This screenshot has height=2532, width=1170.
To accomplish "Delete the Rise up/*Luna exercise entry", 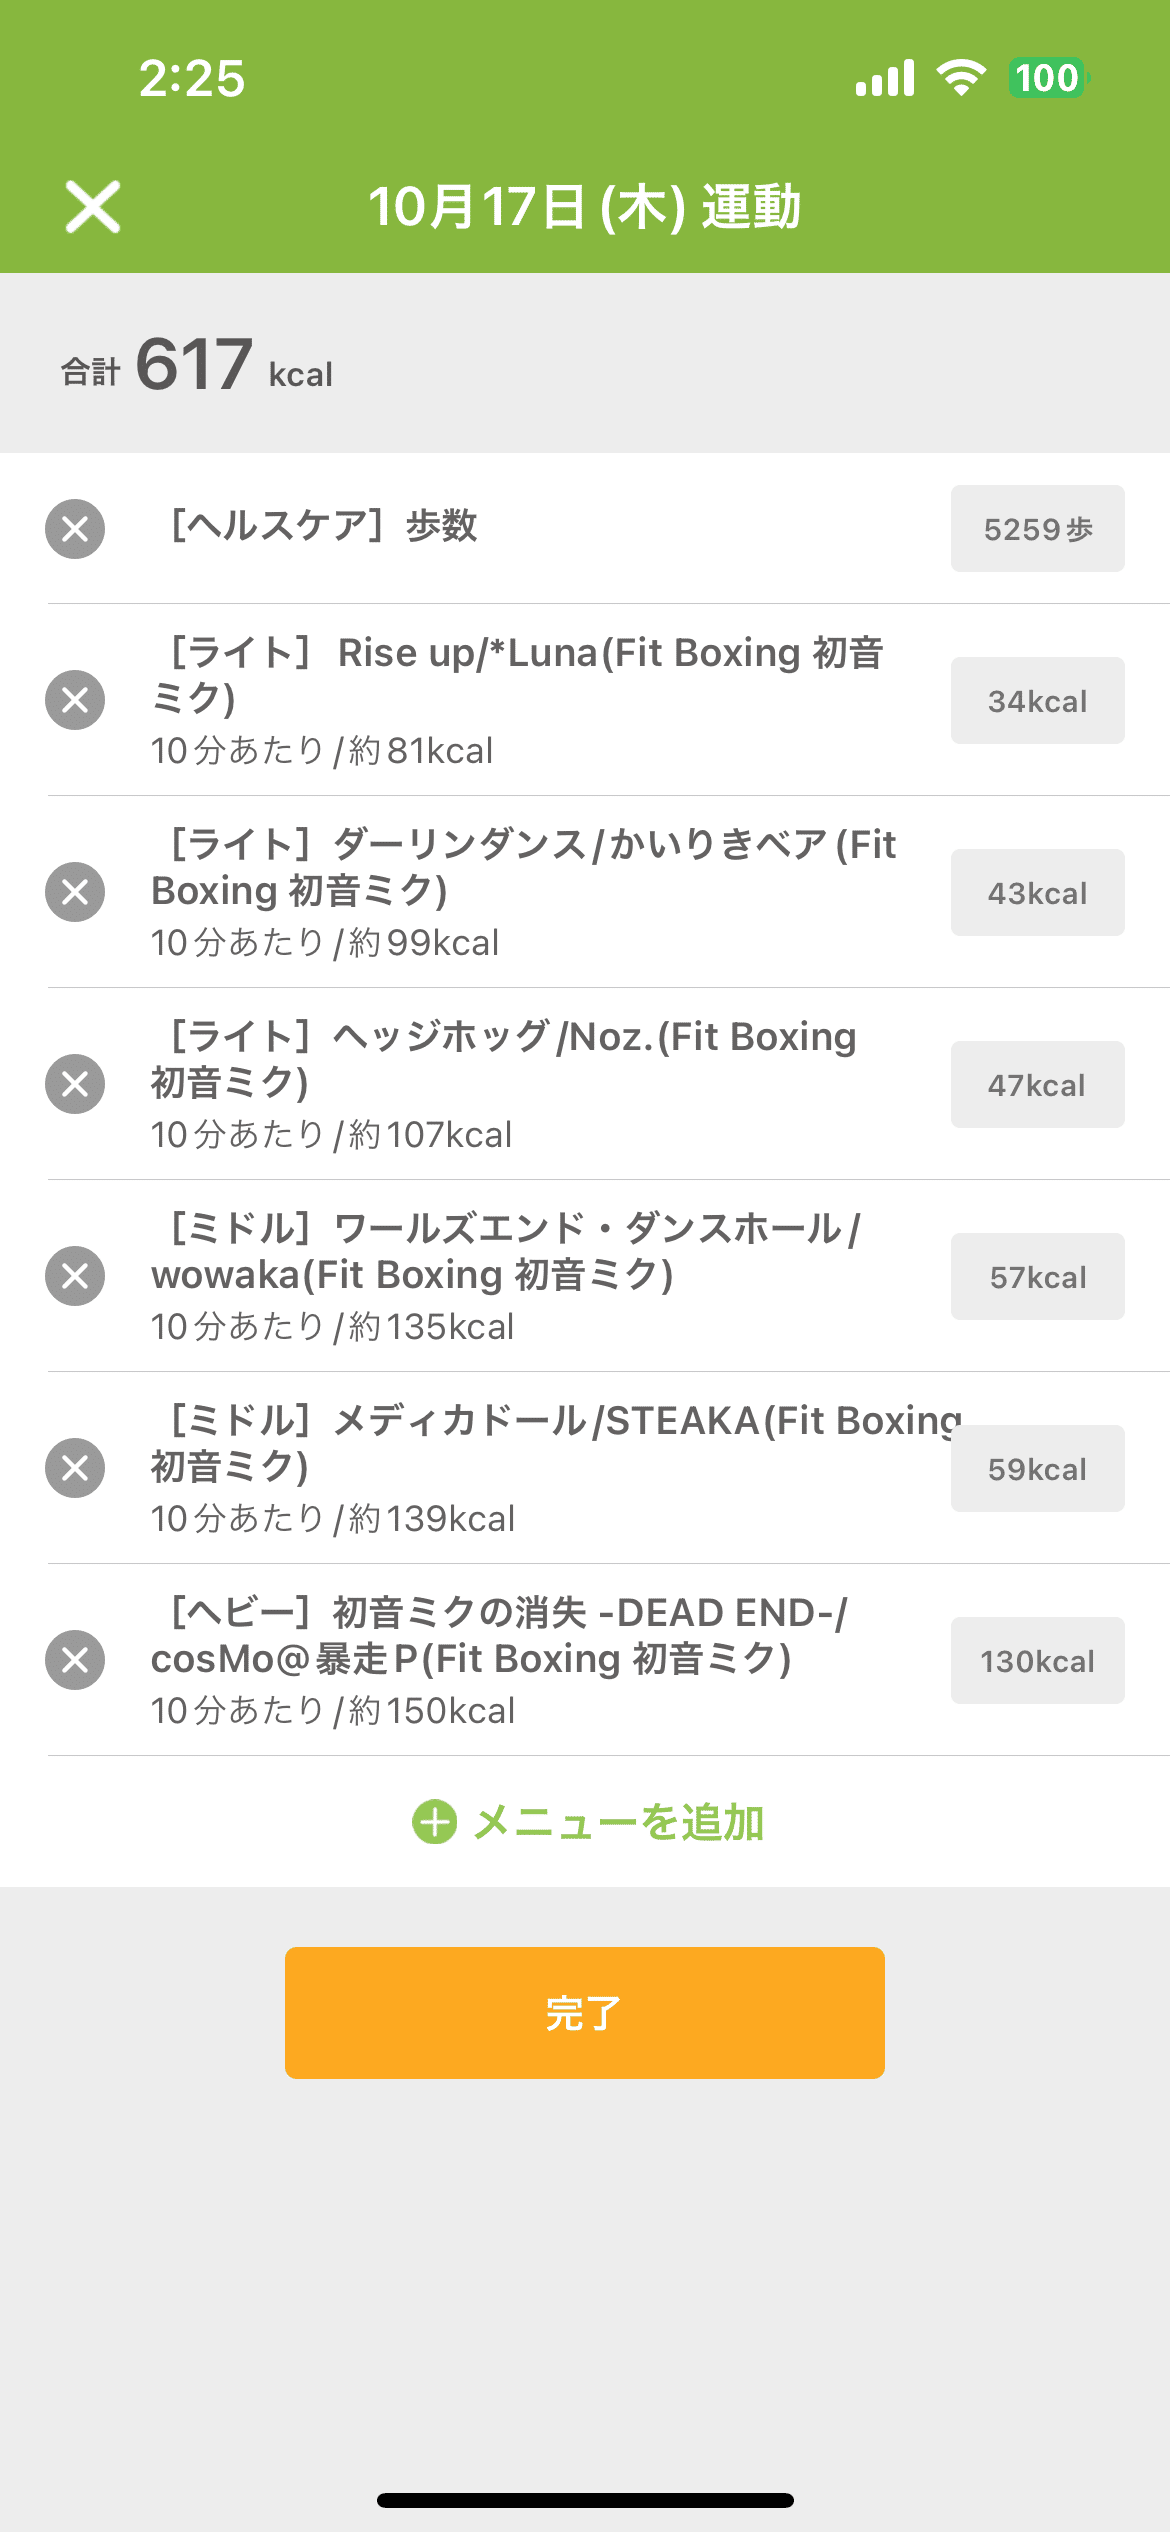I will [x=75, y=700].
